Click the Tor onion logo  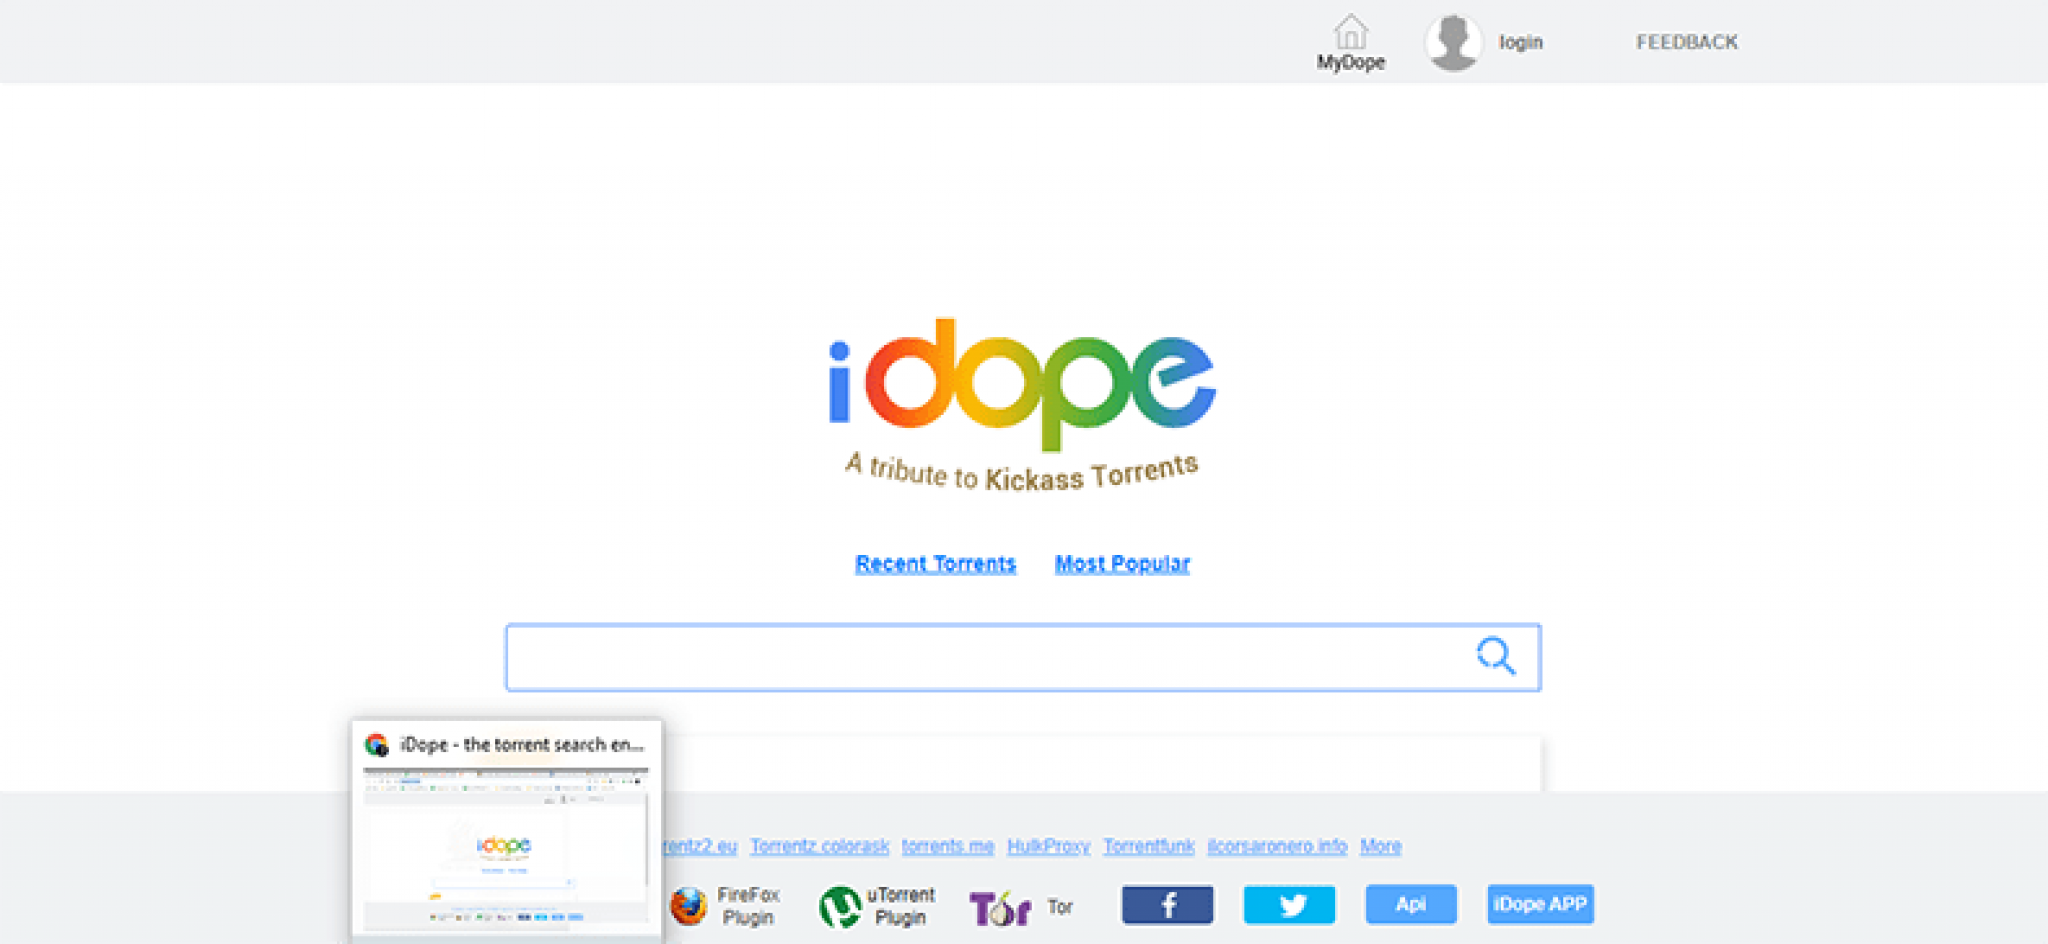pyautogui.click(x=1000, y=908)
